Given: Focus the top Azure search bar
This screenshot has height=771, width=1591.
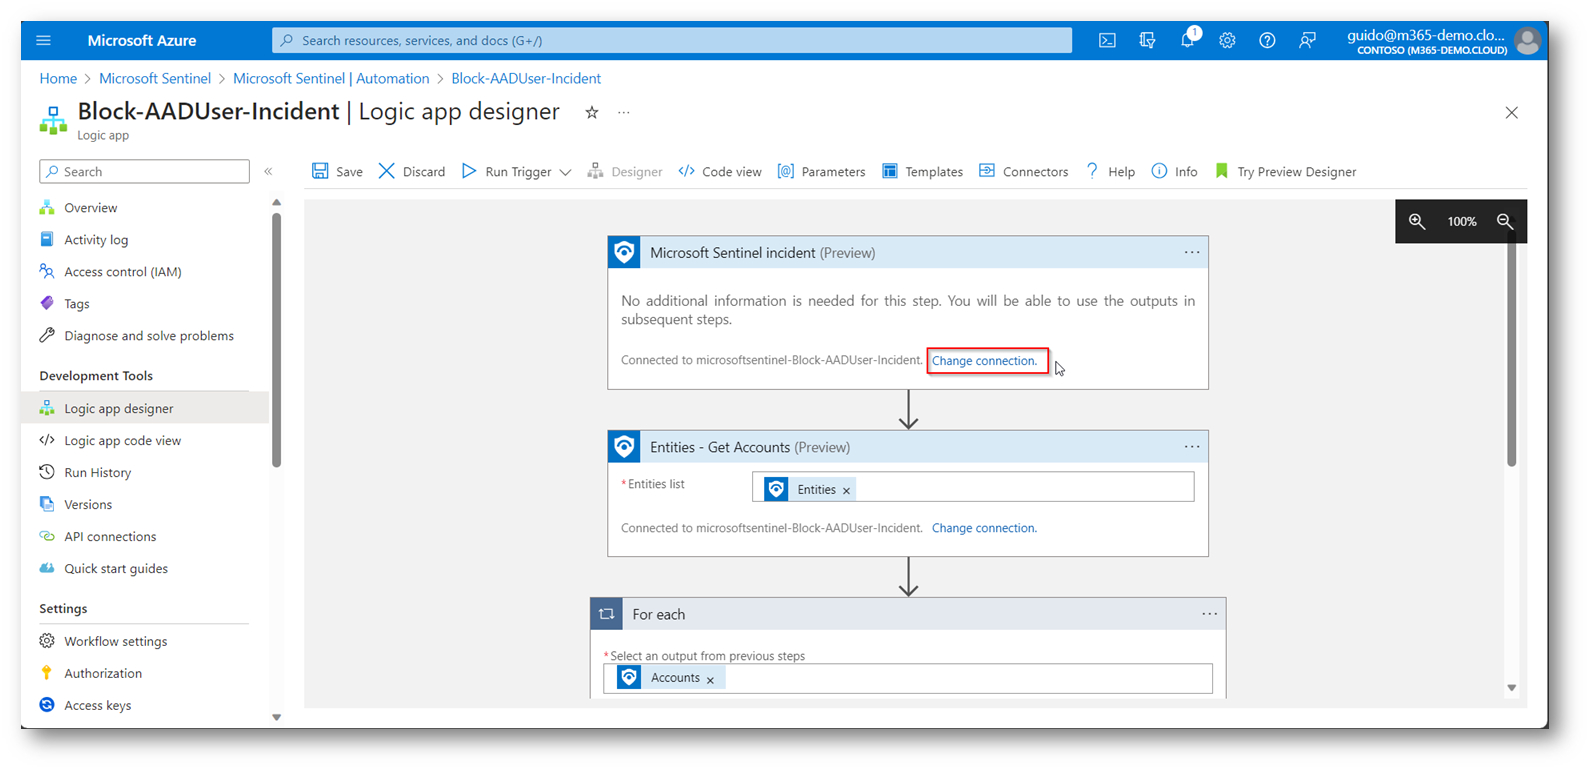Looking at the screenshot, I should pyautogui.click(x=672, y=40).
